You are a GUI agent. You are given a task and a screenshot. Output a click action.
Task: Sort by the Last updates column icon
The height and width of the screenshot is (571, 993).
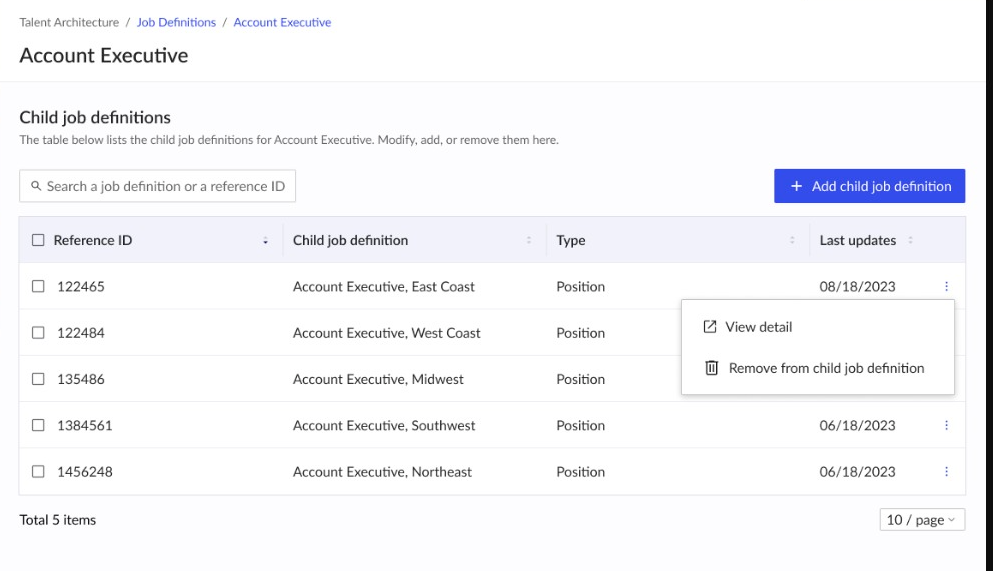(911, 241)
